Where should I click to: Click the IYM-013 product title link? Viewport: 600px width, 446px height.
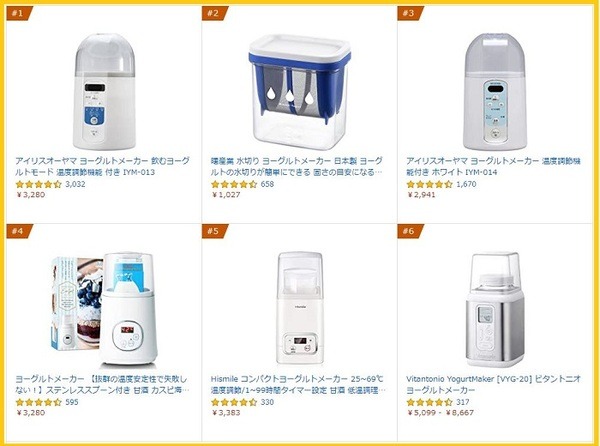click(102, 166)
